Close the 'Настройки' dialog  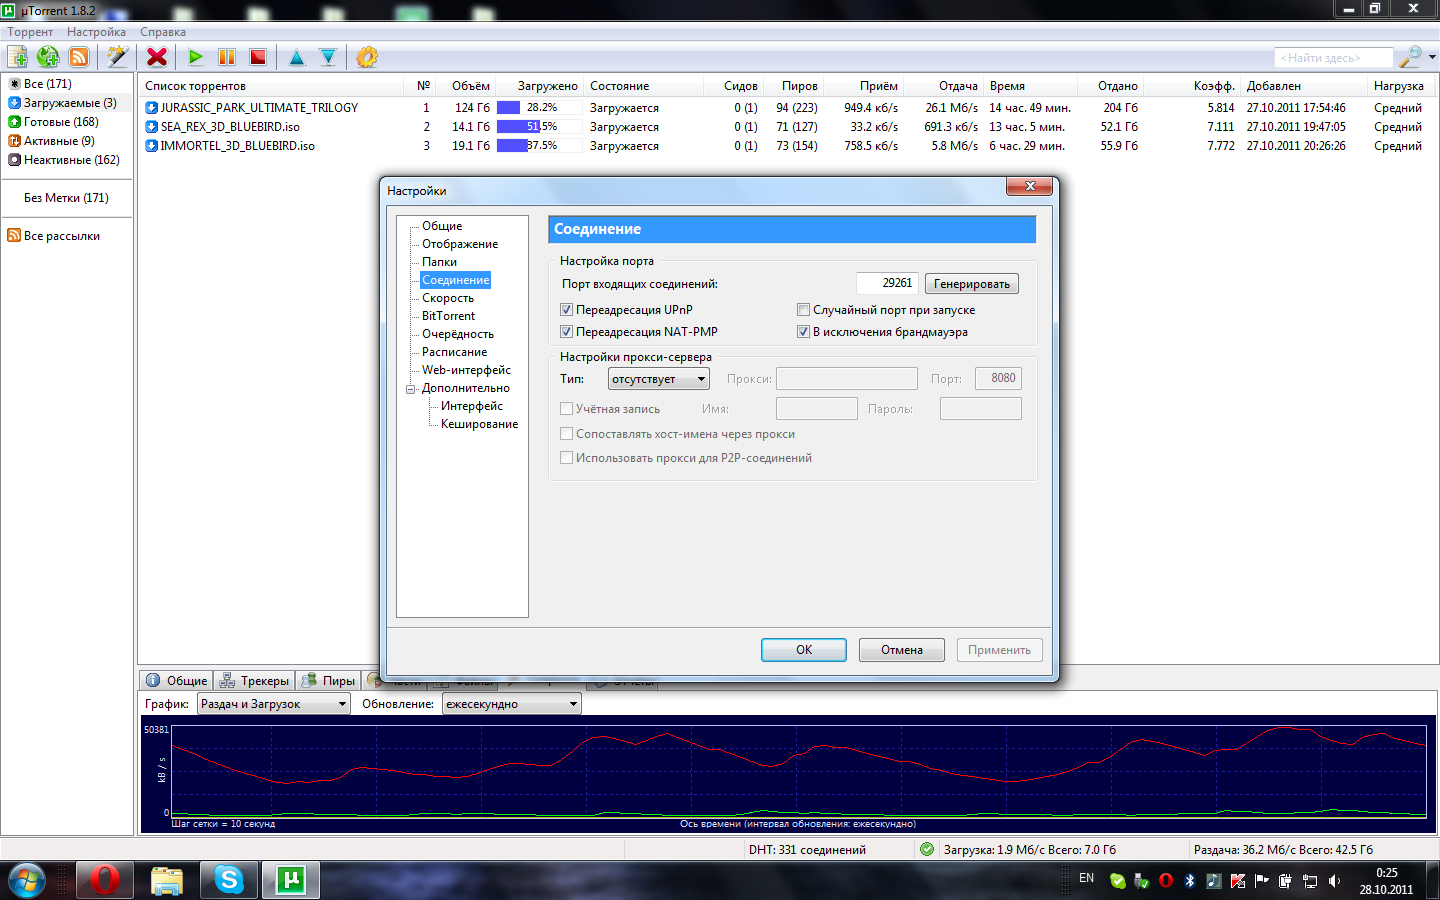(x=1030, y=186)
